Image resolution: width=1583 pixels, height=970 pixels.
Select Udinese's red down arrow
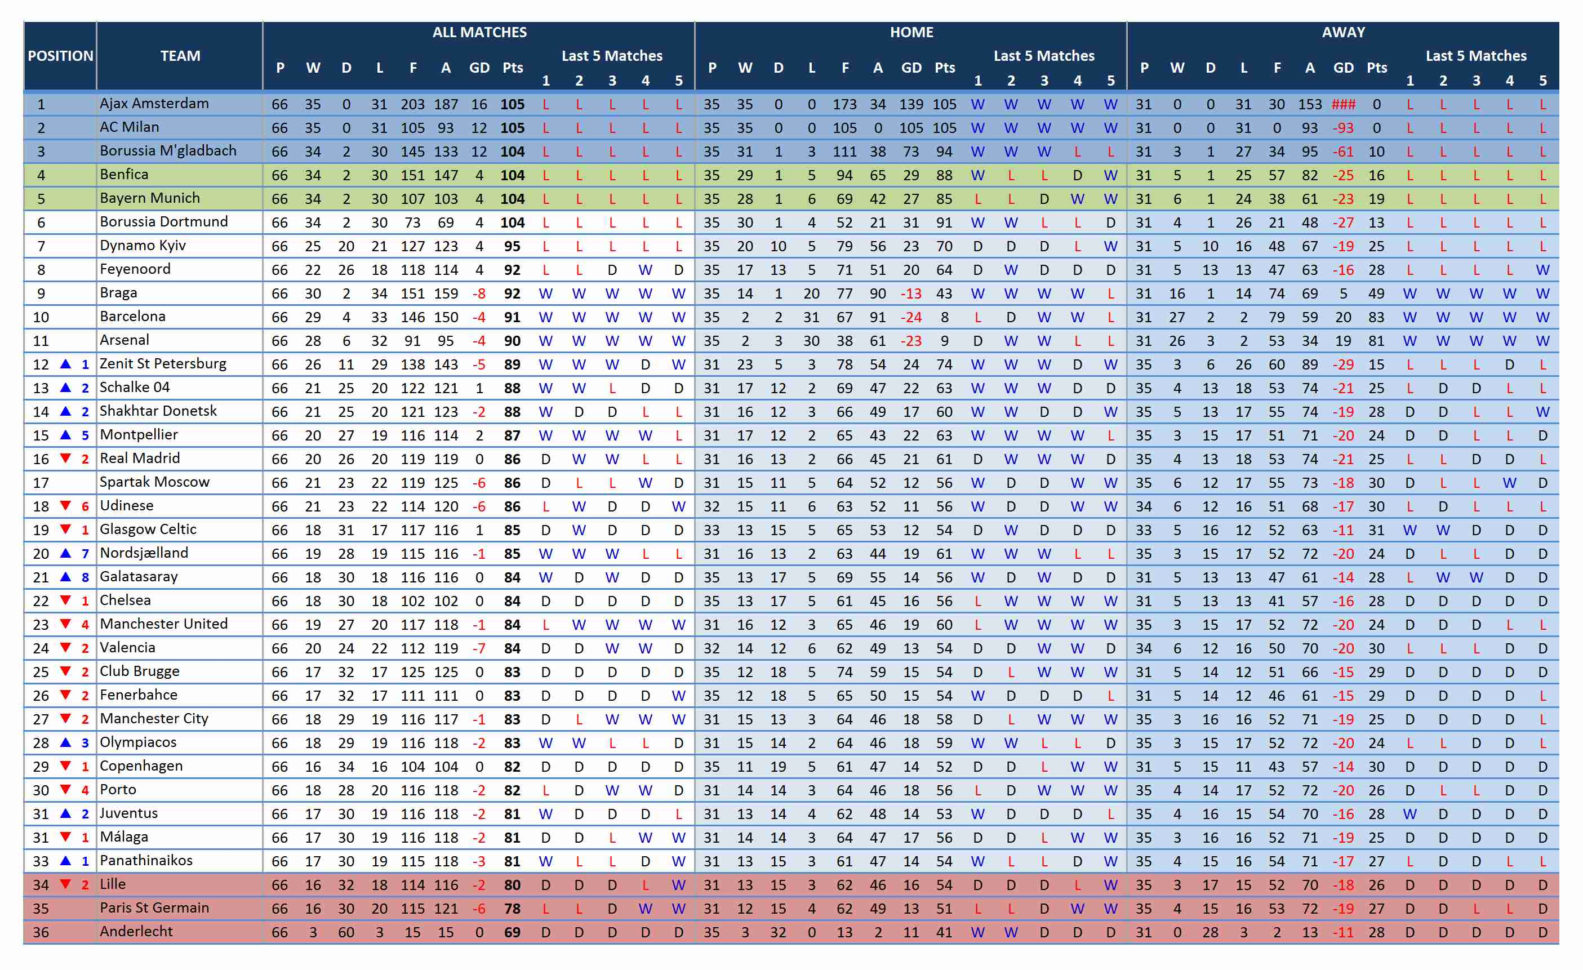(65, 506)
